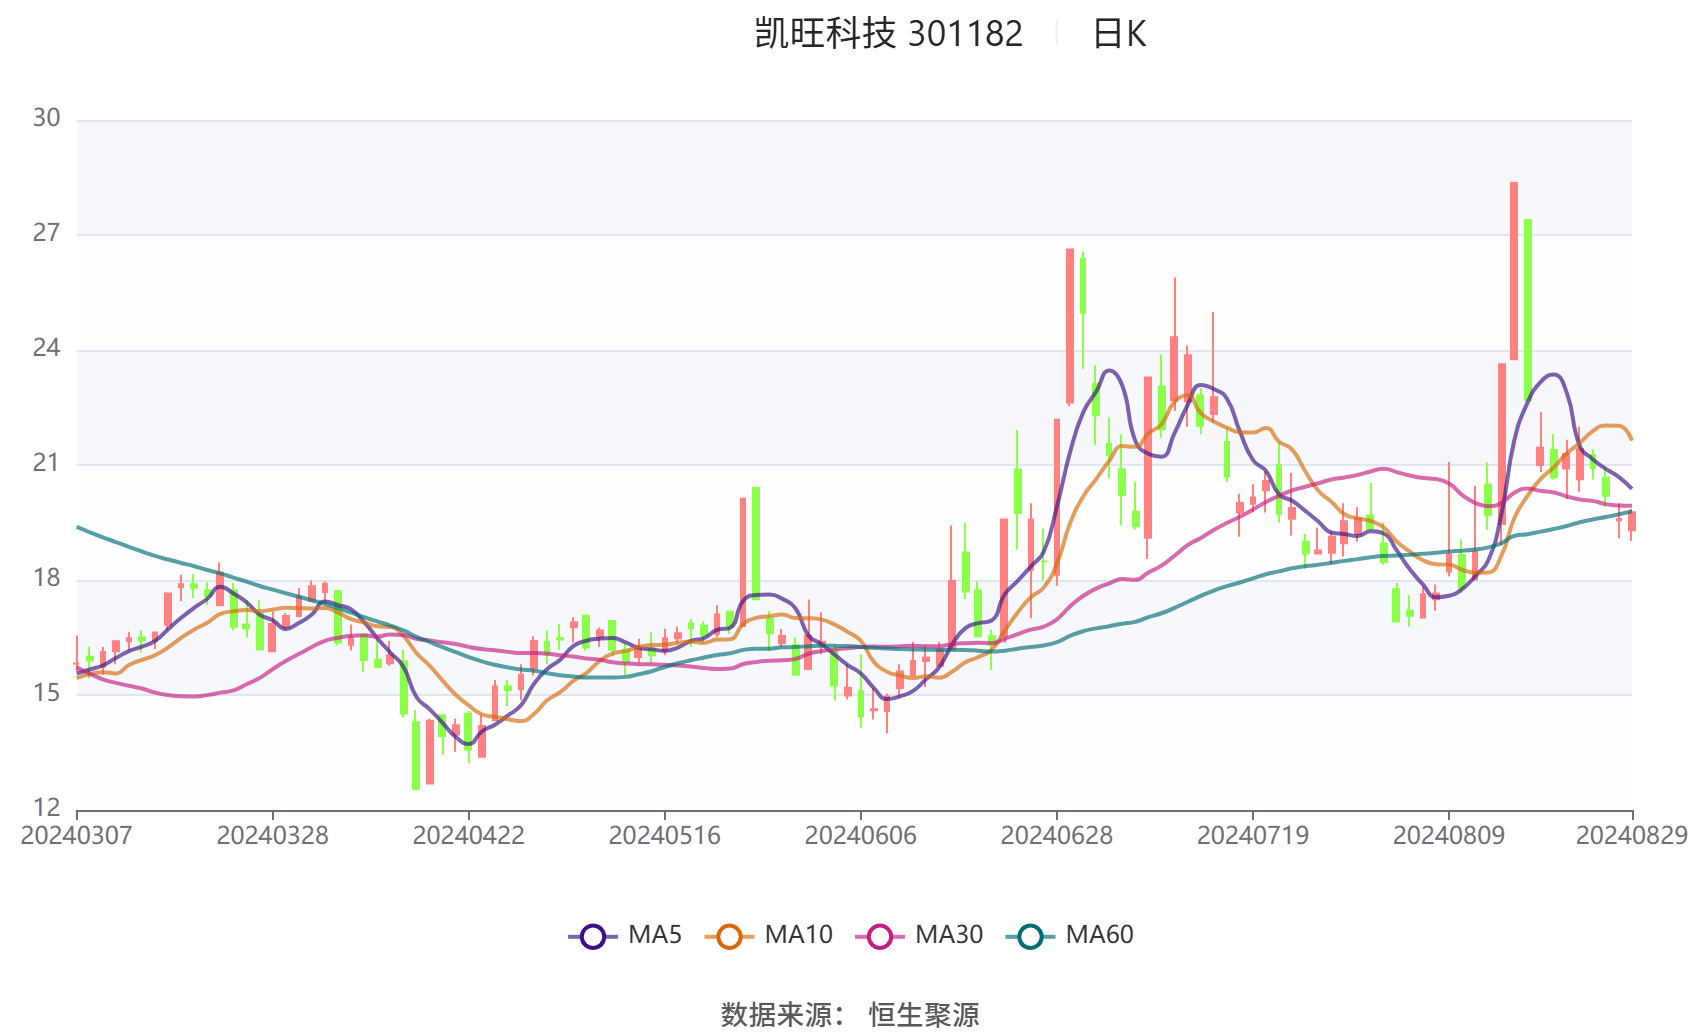This screenshot has width=1700, height=1034.
Task: Click the 20240809 x-axis date label
Action: pos(1448,836)
